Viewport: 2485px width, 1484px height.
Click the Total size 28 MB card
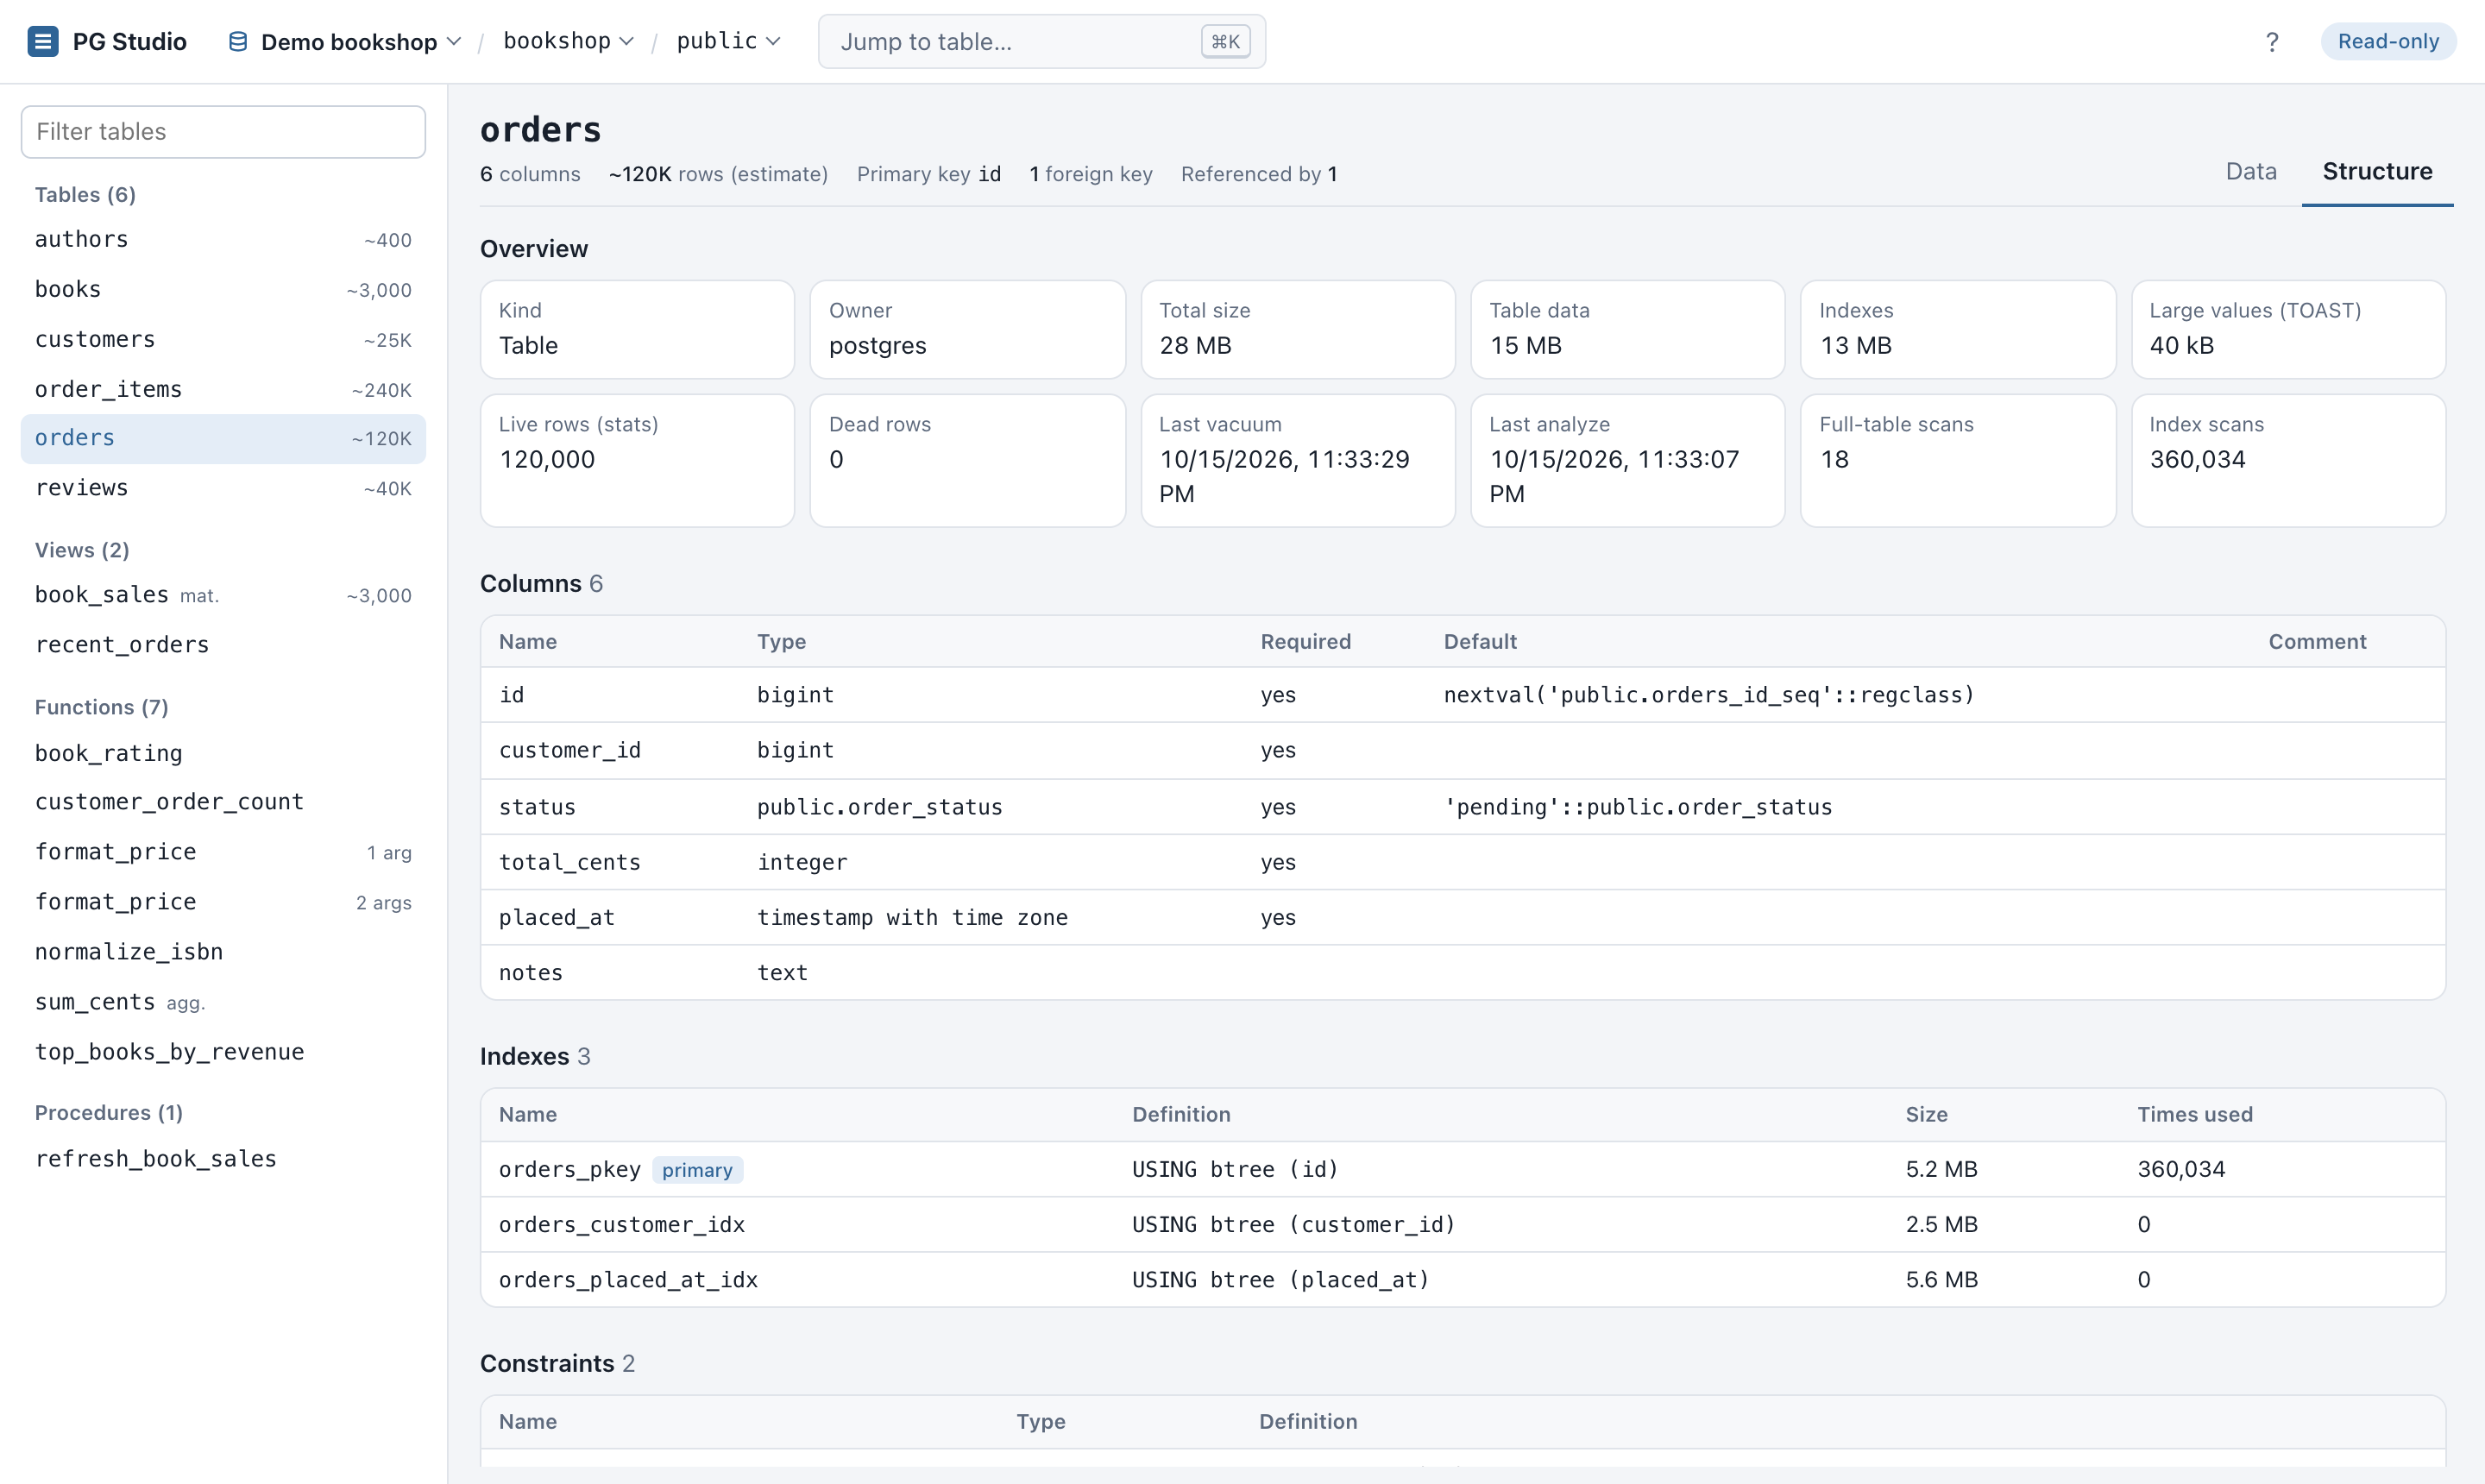click(x=1297, y=329)
